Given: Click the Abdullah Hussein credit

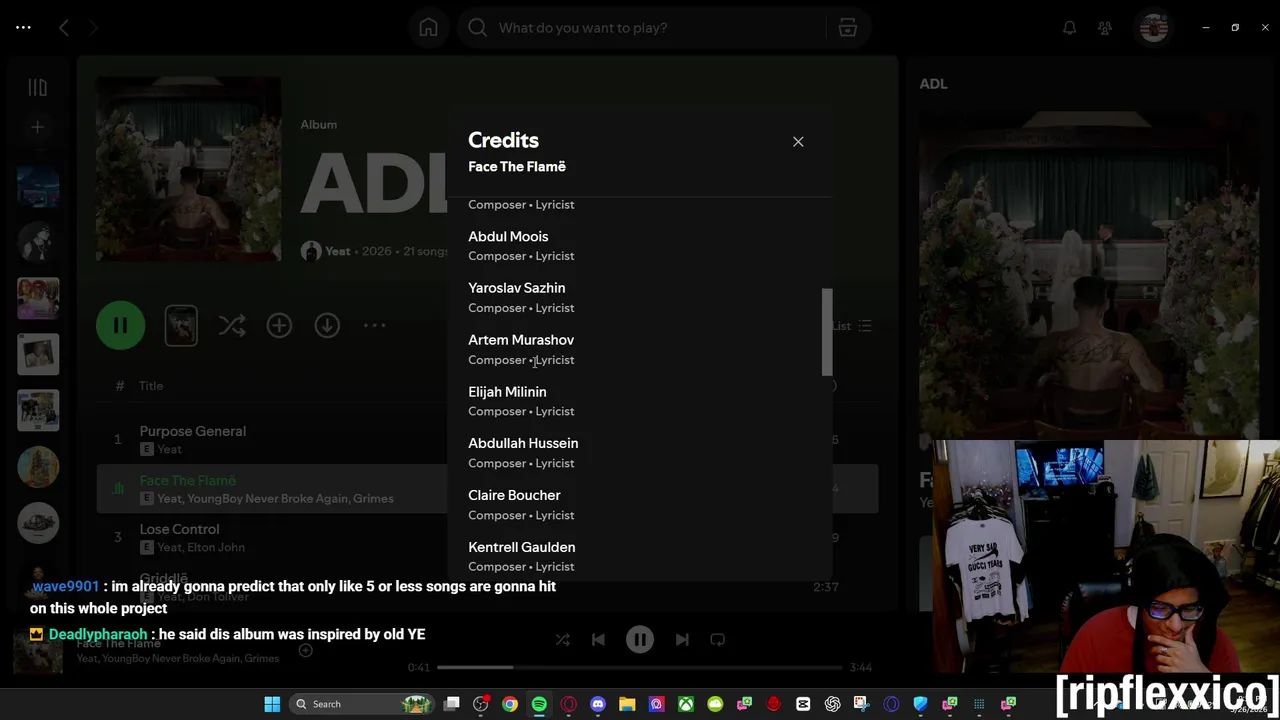Looking at the screenshot, I should [x=523, y=443].
